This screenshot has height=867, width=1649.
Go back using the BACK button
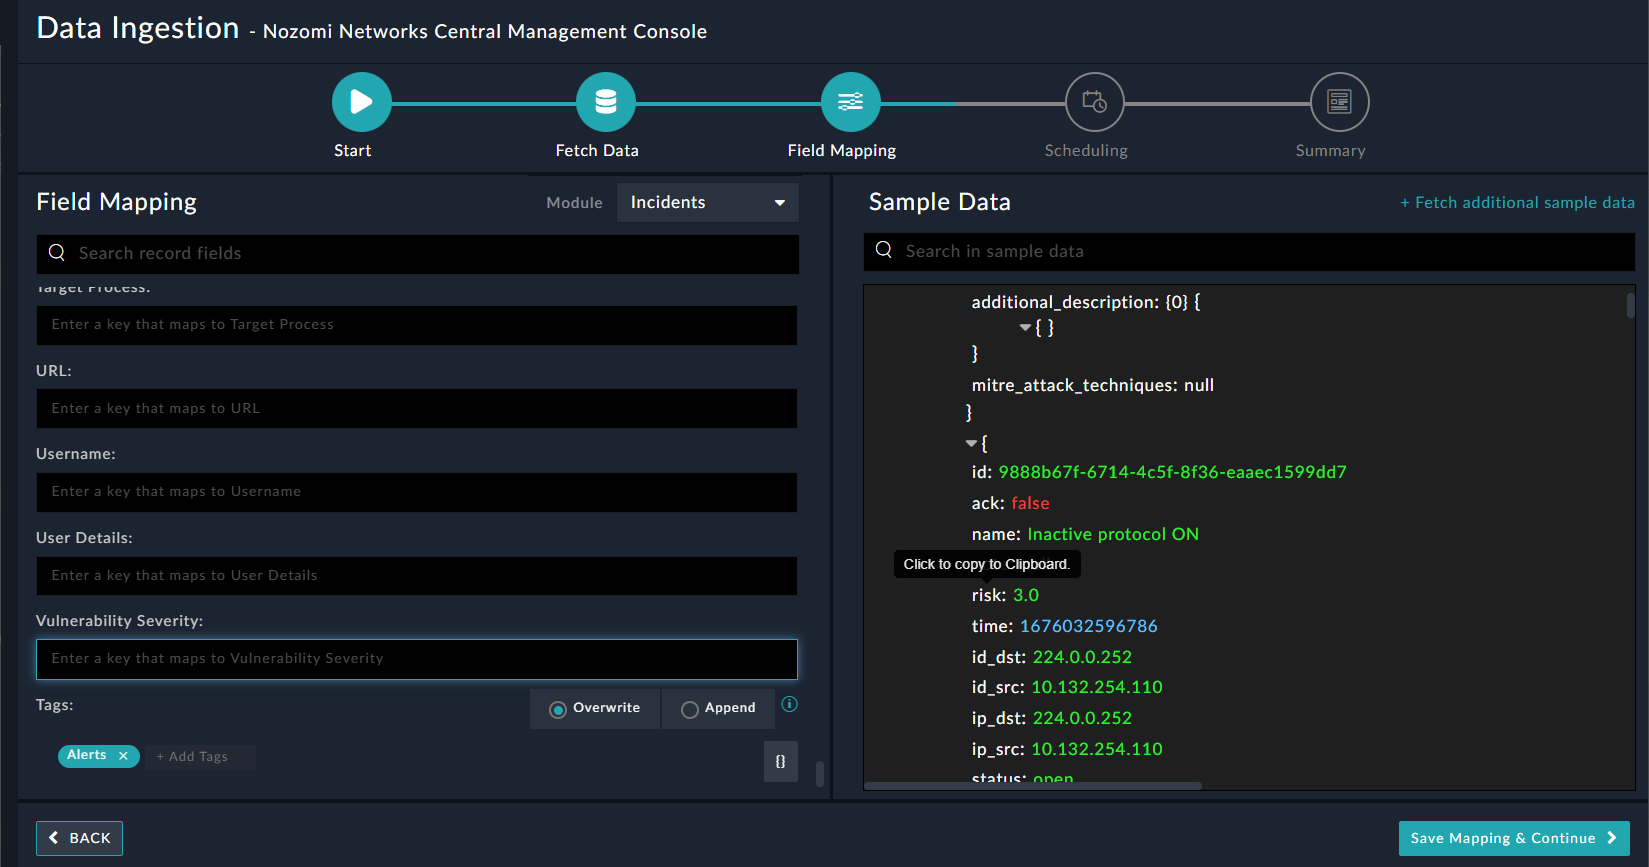[79, 838]
